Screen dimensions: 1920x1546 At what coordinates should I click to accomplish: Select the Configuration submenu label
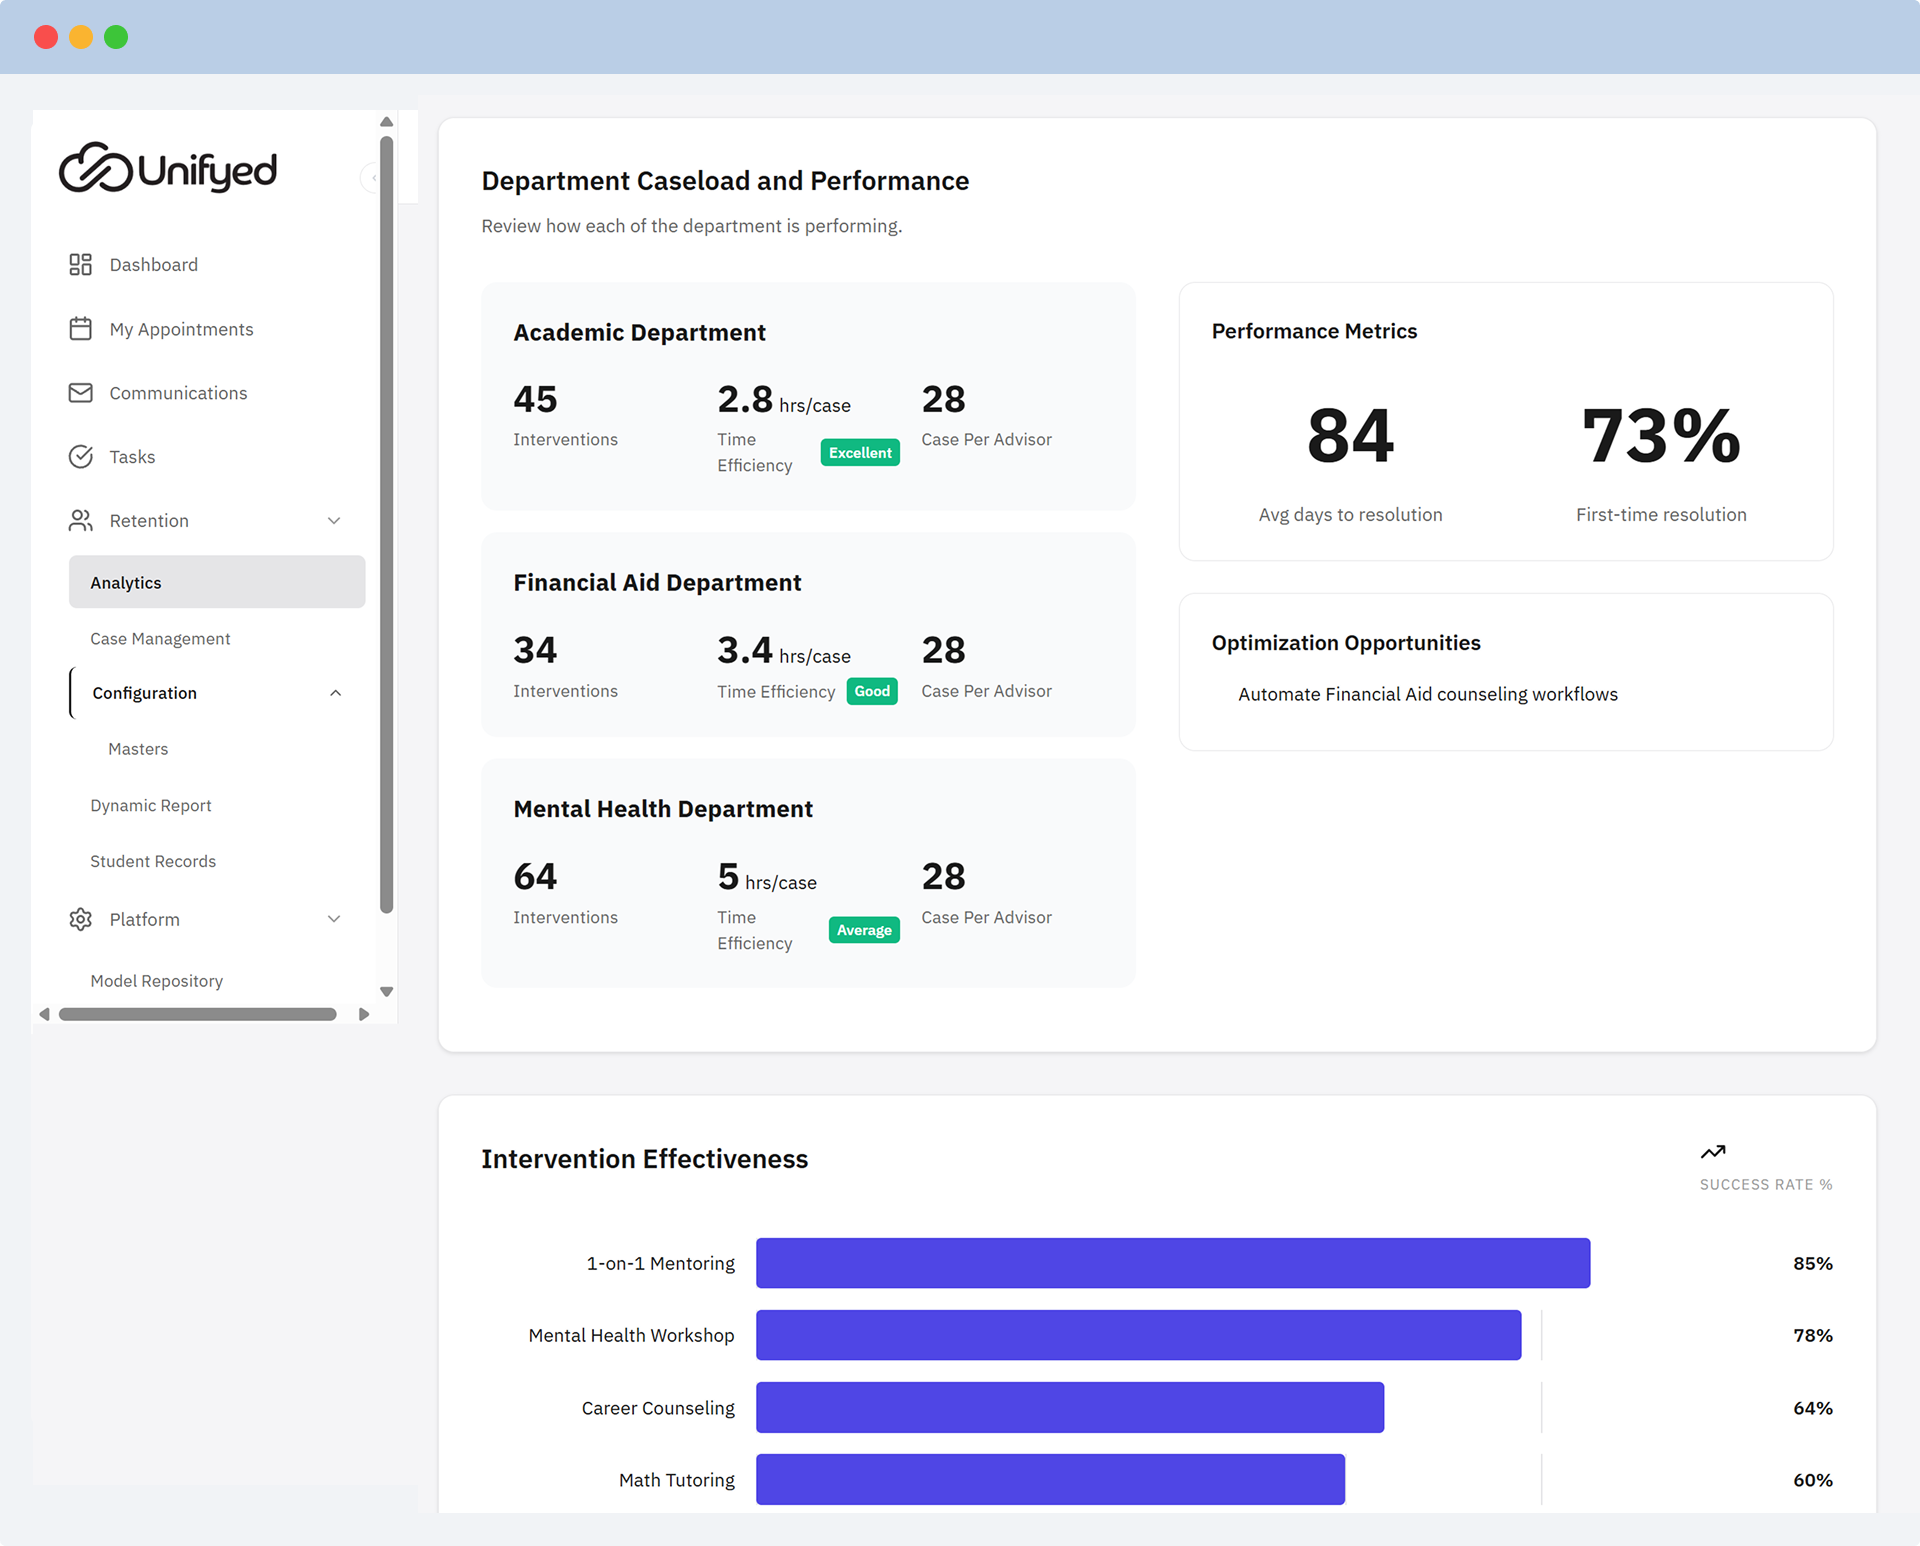pos(144,693)
